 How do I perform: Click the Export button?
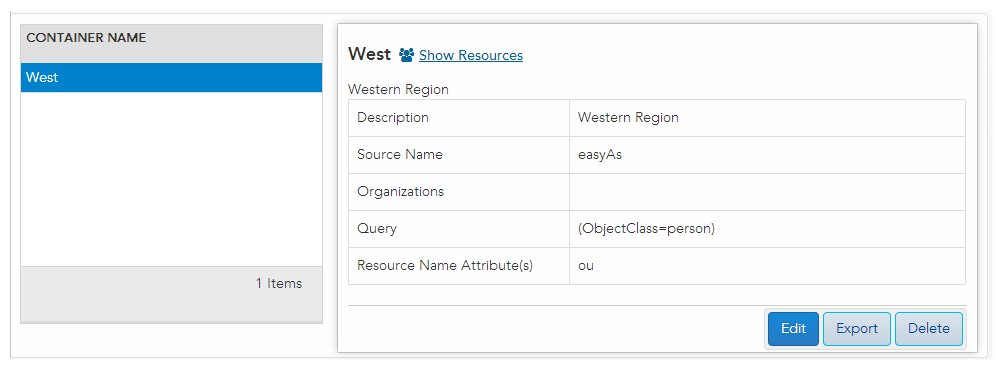(856, 328)
